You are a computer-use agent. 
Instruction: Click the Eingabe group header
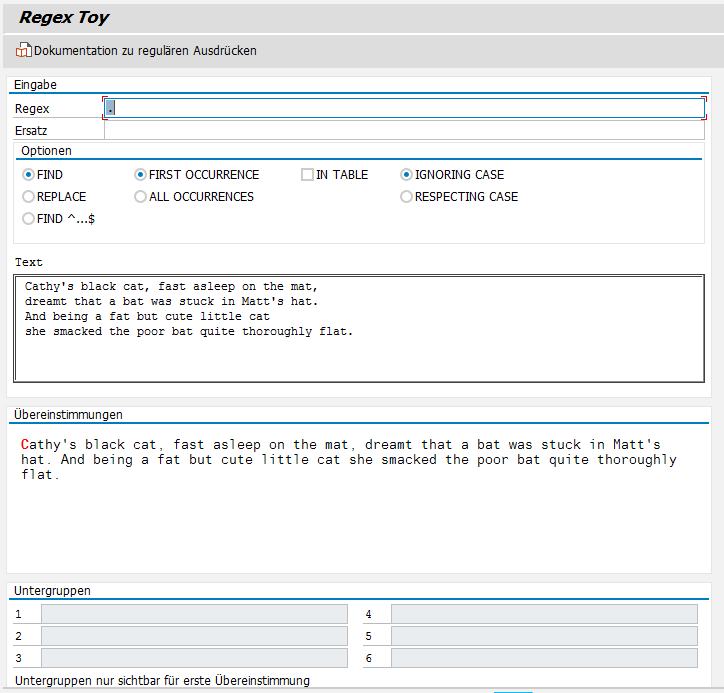pos(35,85)
